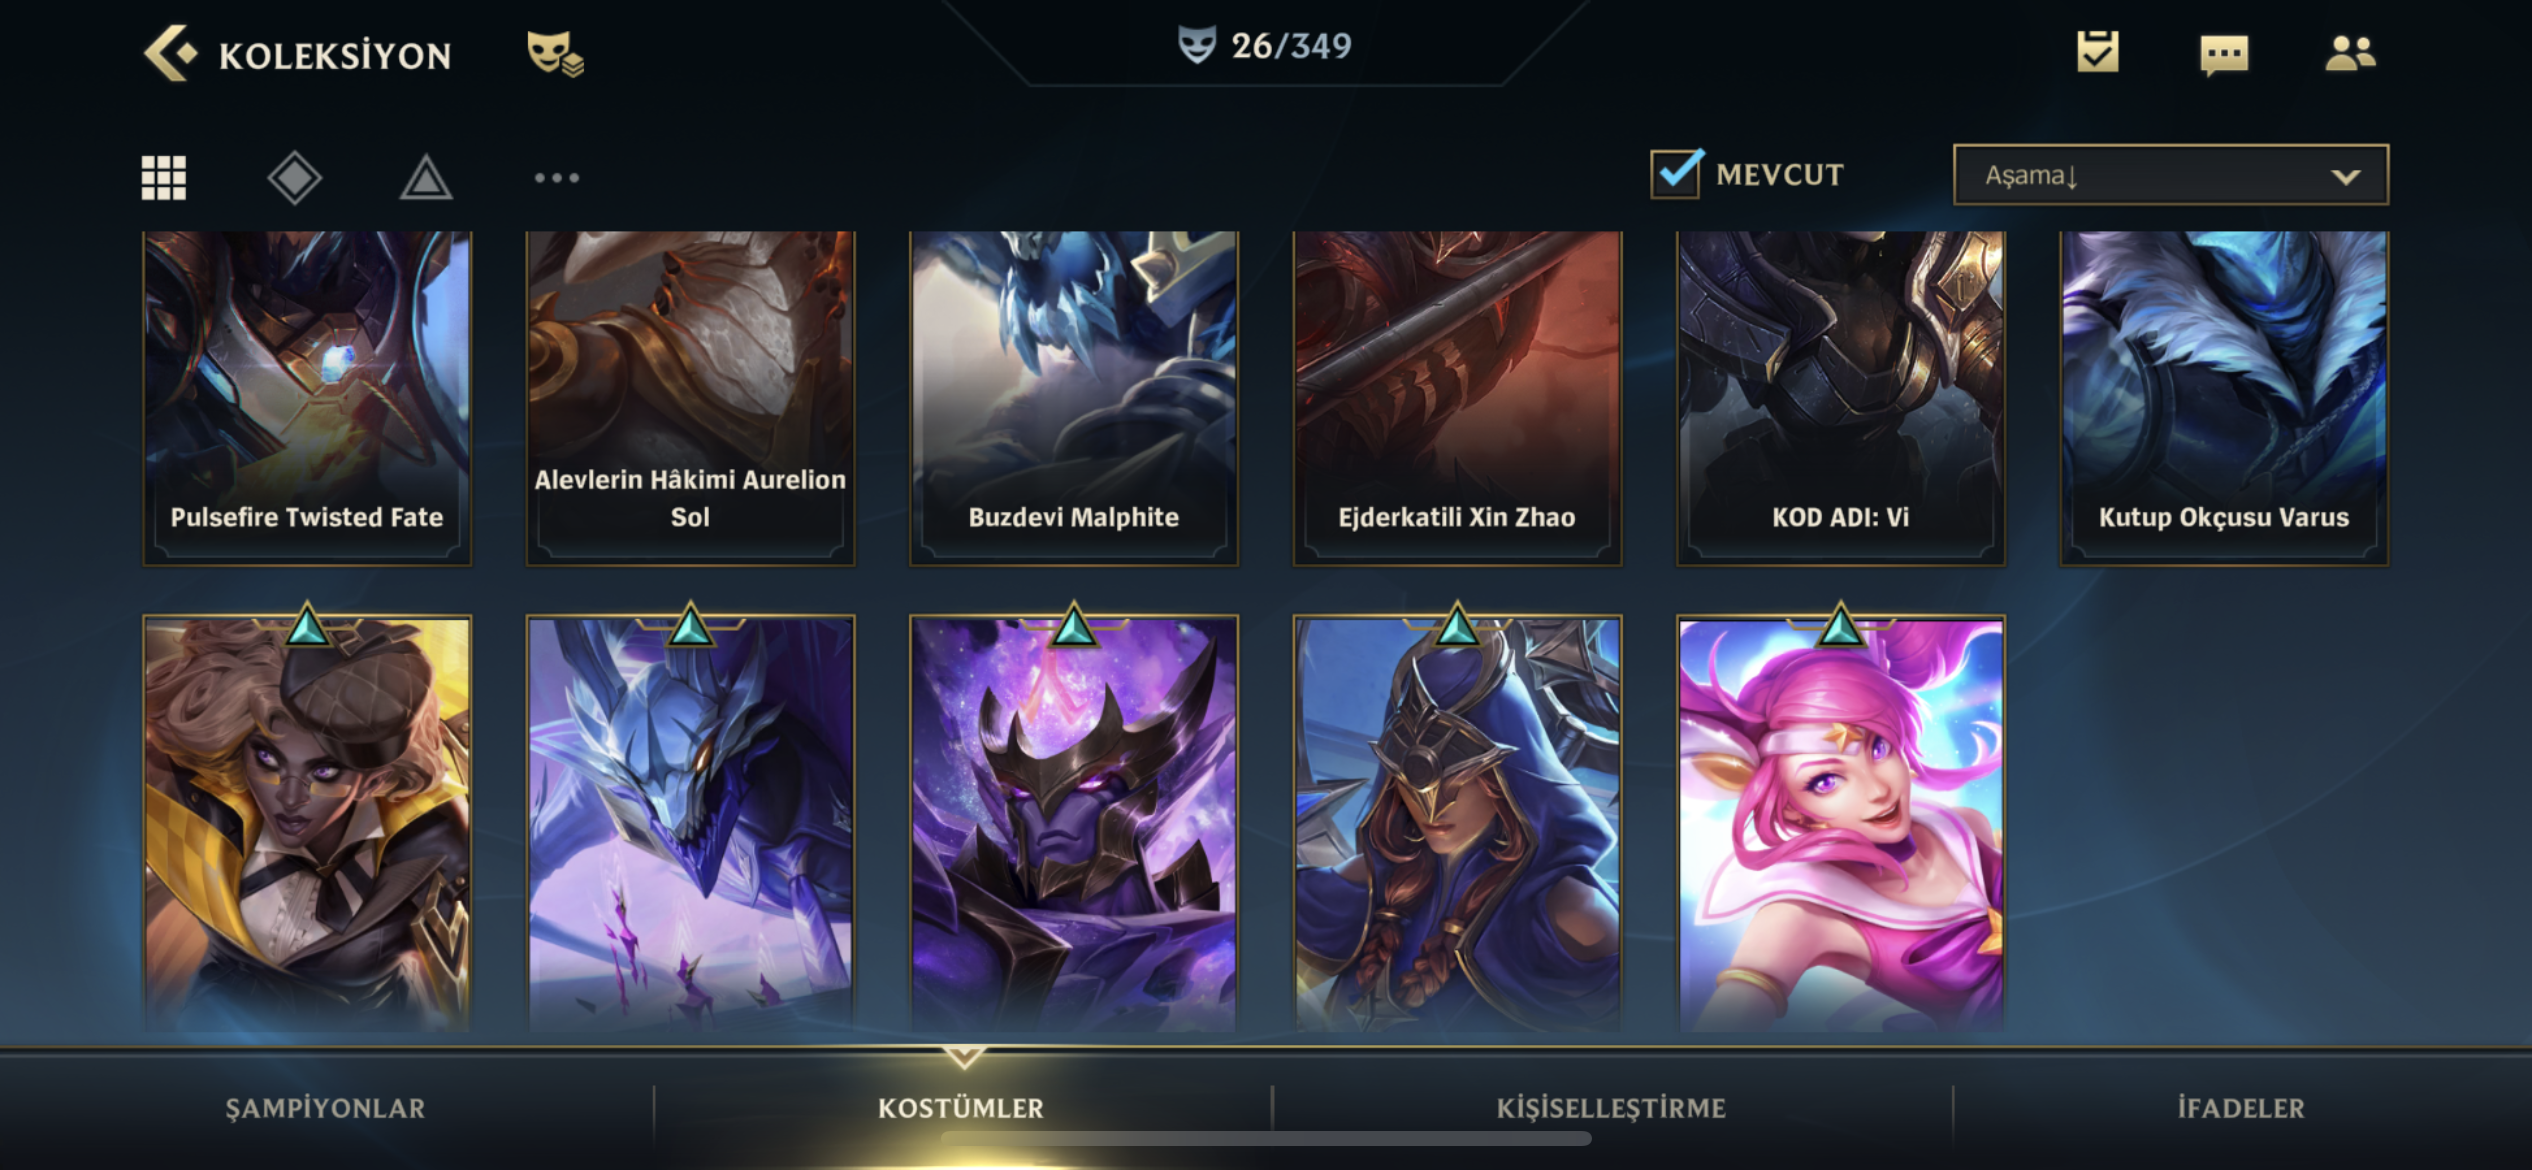The height and width of the screenshot is (1170, 2532).
Task: Open the Aşama sorting dropdown
Action: pos(2171,175)
